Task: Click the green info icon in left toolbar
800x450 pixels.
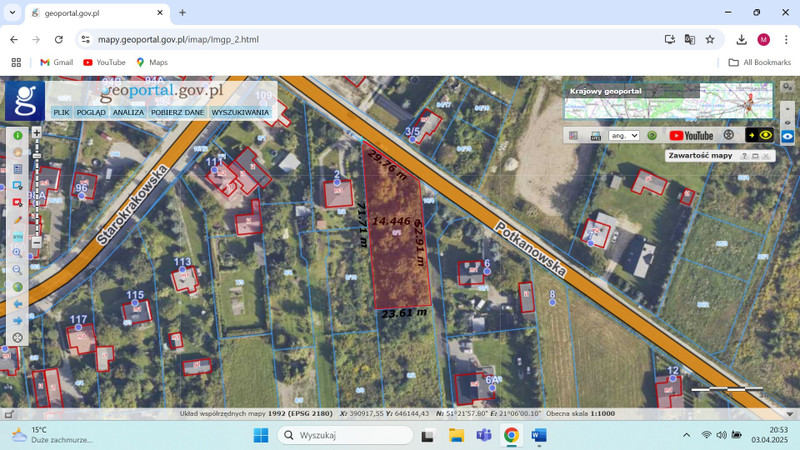Action: pos(17,135)
